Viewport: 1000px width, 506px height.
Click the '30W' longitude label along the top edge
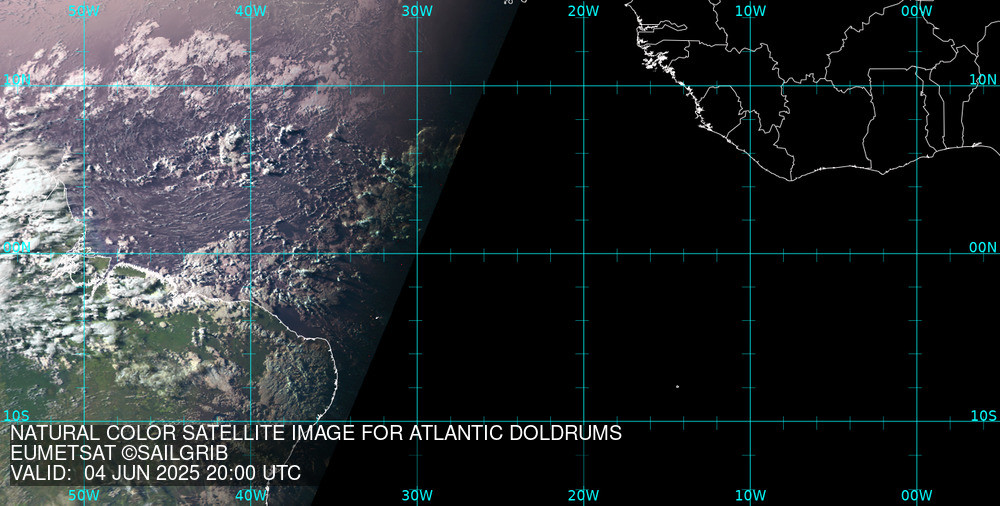tap(417, 11)
